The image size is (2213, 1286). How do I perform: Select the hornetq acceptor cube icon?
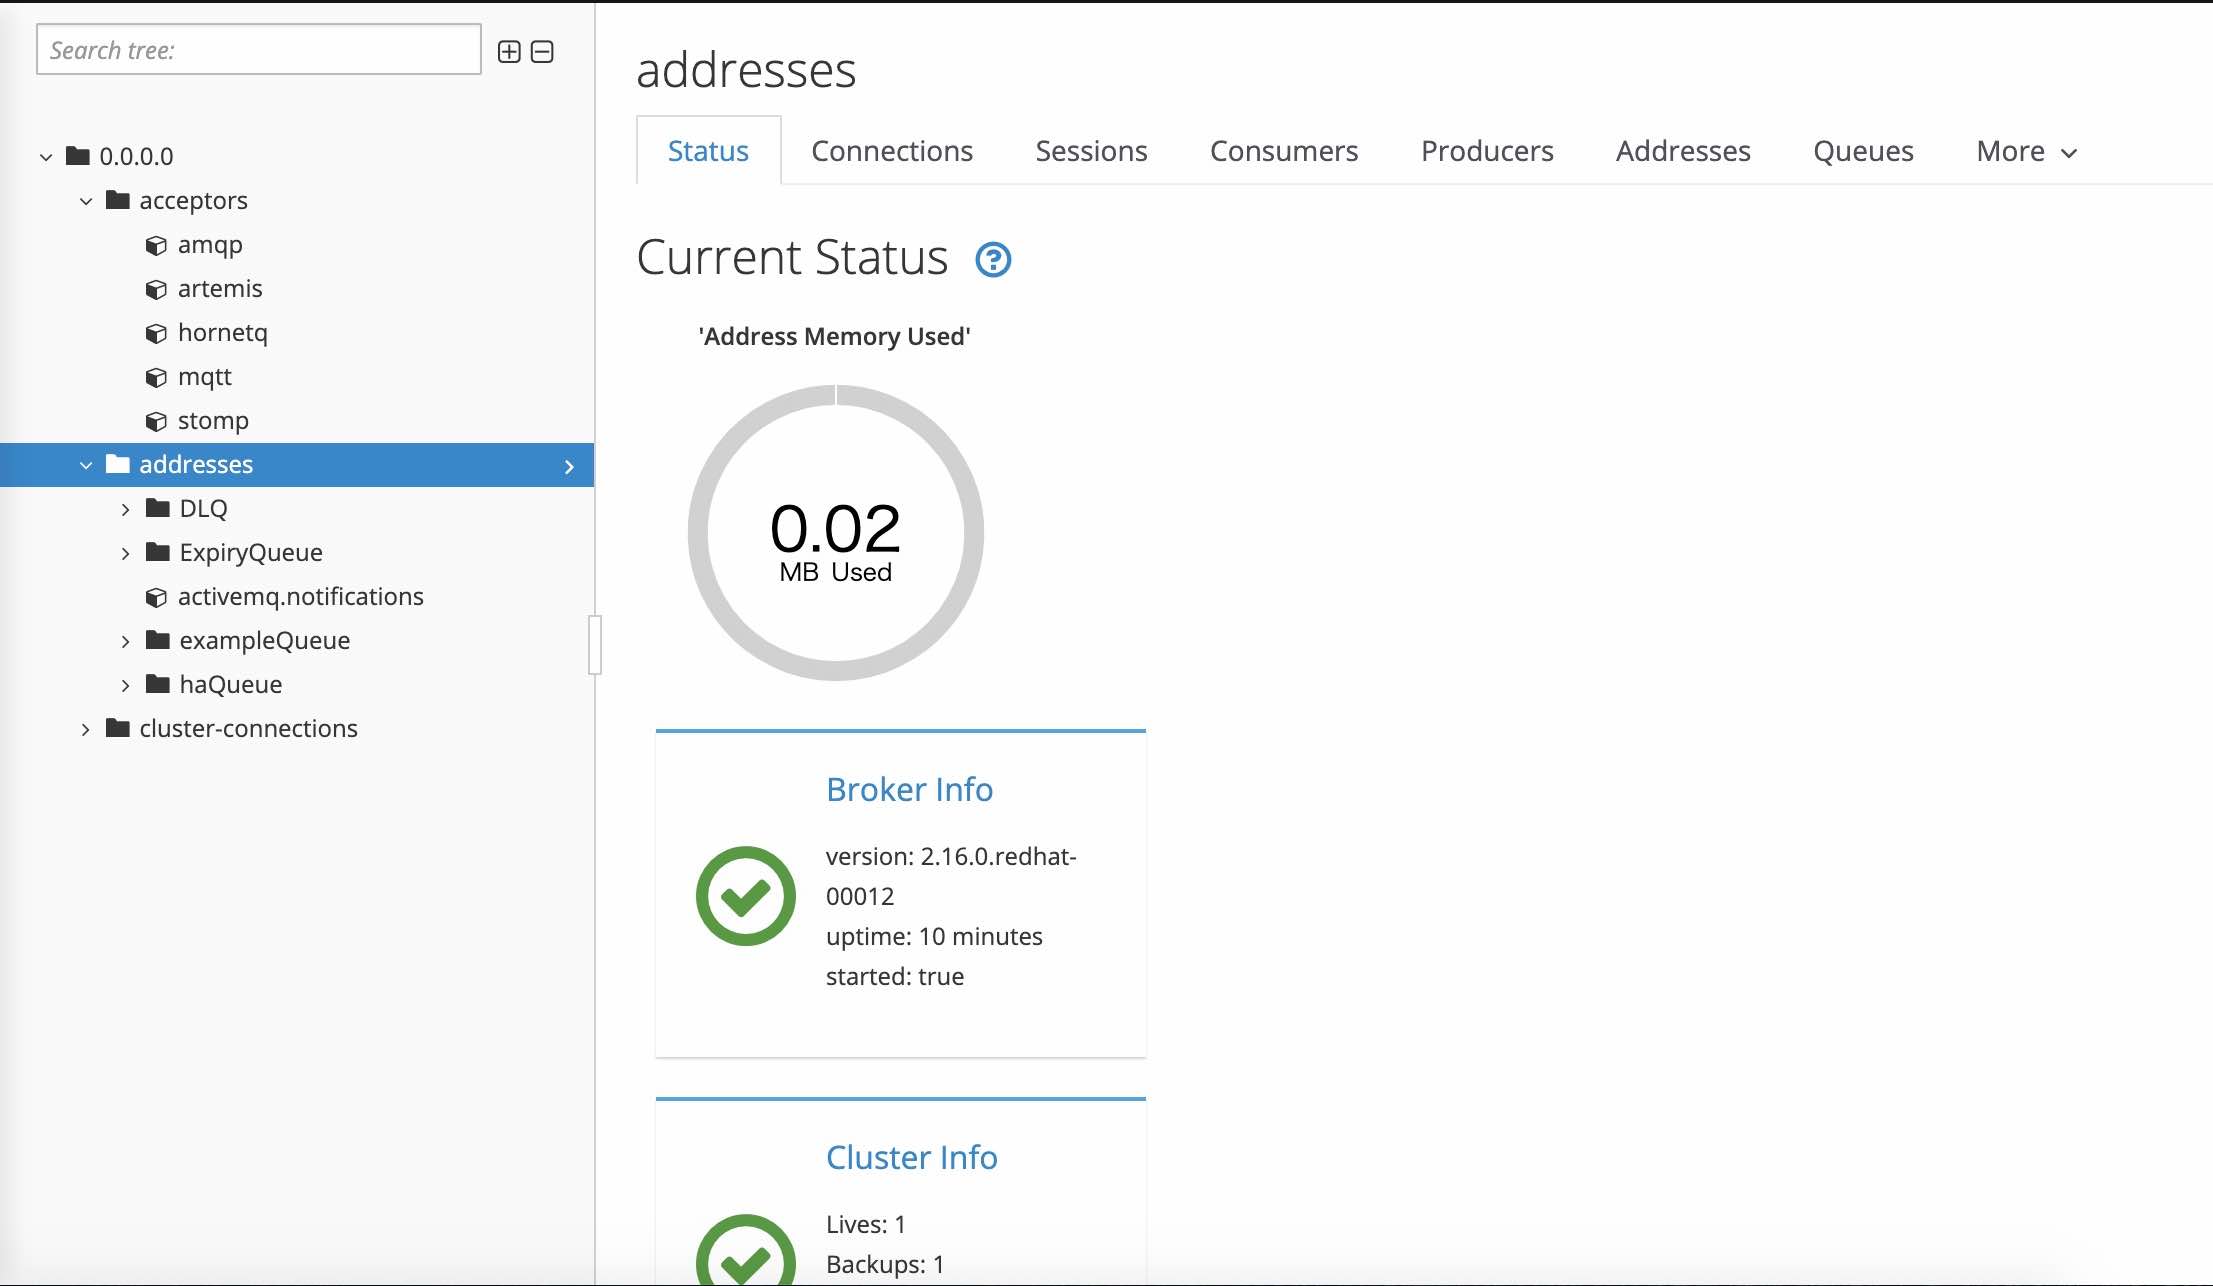coord(156,334)
